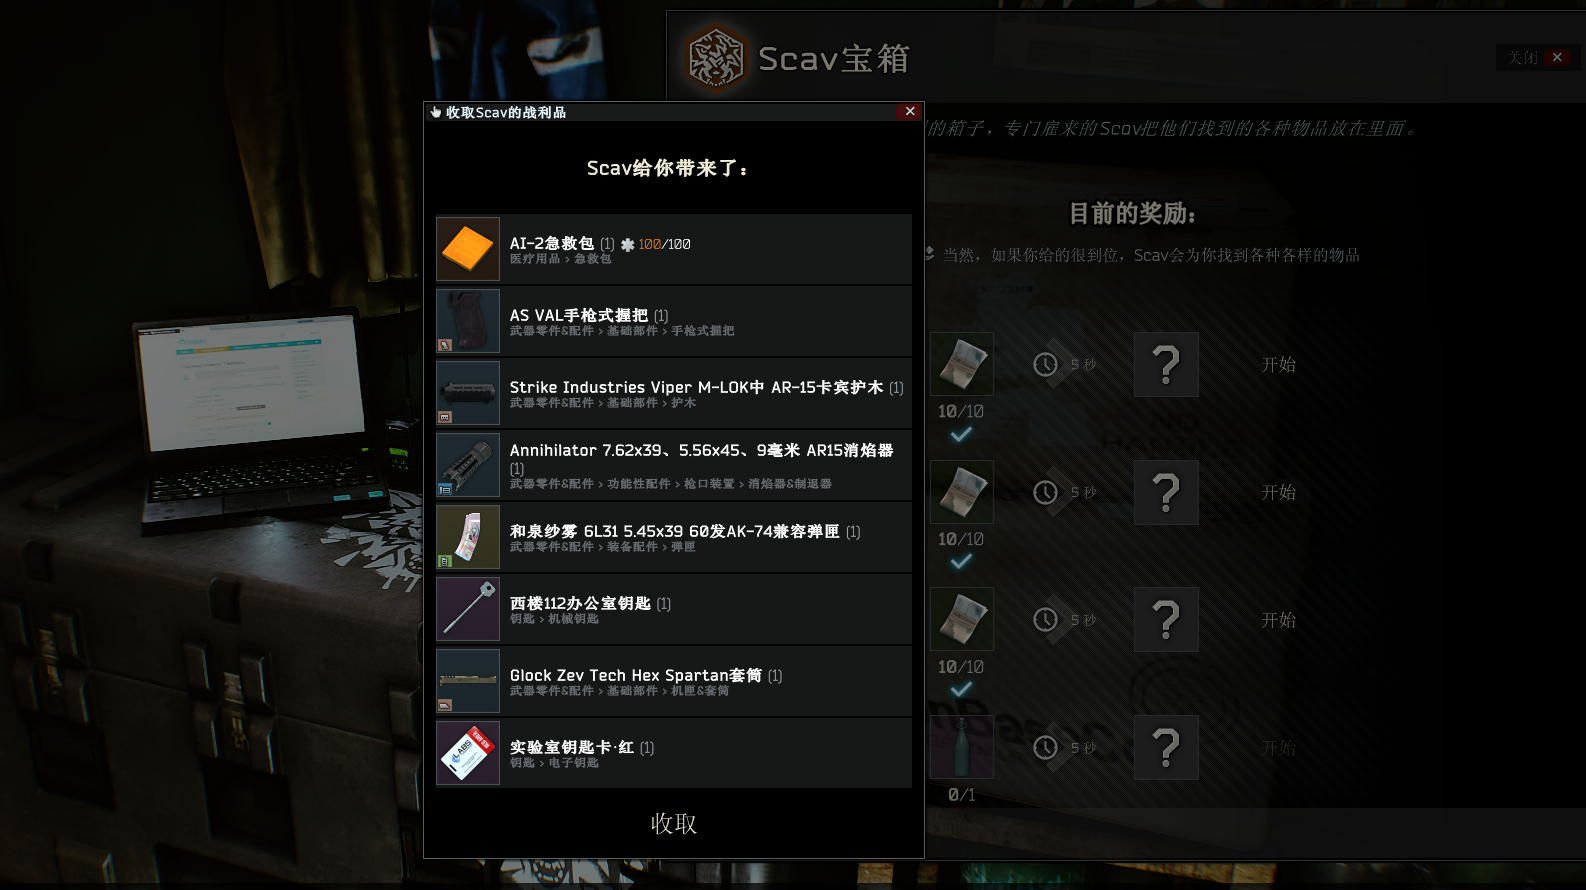This screenshot has height=890, width=1586.
Task: Click the Scav宝箱 wolf emblem icon
Action: coord(716,58)
